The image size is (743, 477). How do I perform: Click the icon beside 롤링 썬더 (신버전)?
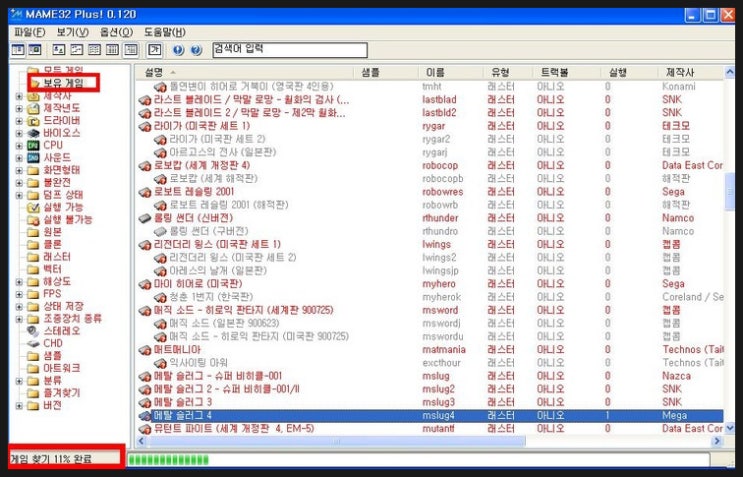[145, 218]
